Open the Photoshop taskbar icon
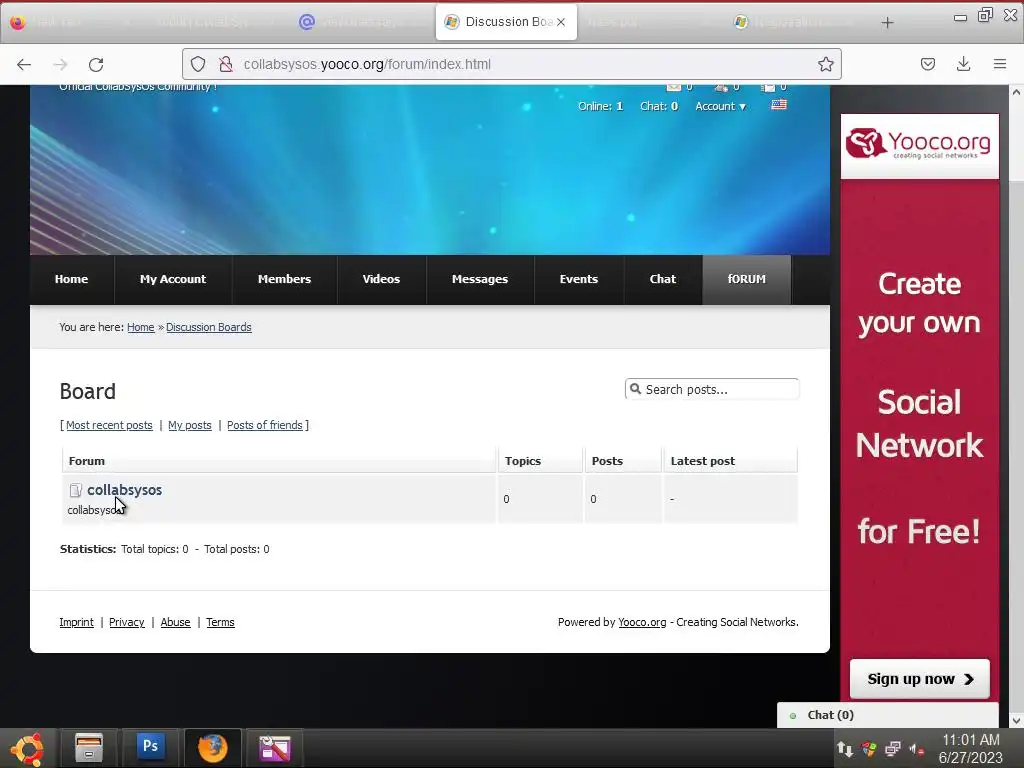The height and width of the screenshot is (768, 1024). coord(150,747)
